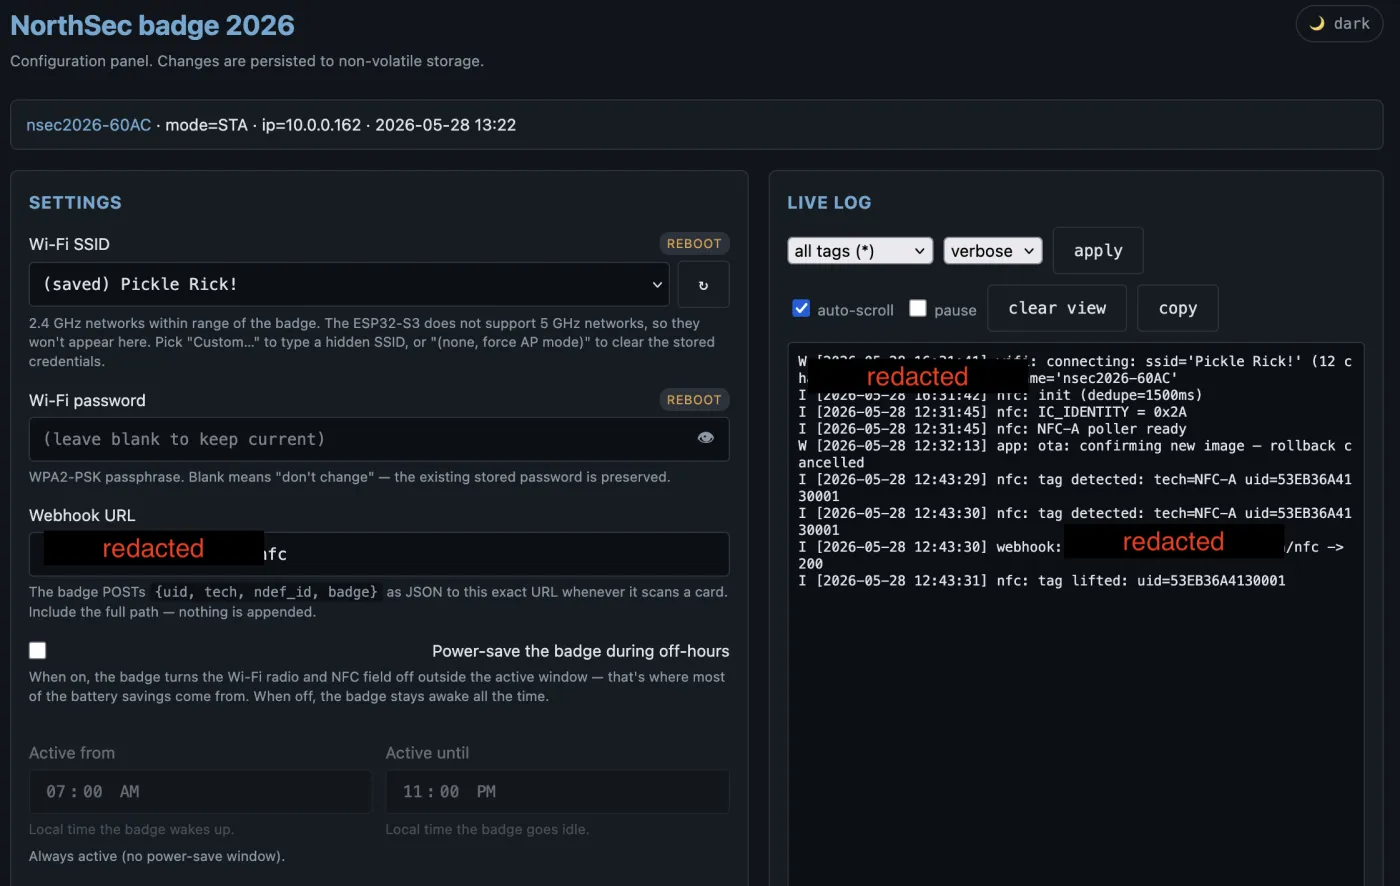Click the 'IC_IDENTITY = 0x2A' log line
The image size is (1400, 886).
pos(992,412)
